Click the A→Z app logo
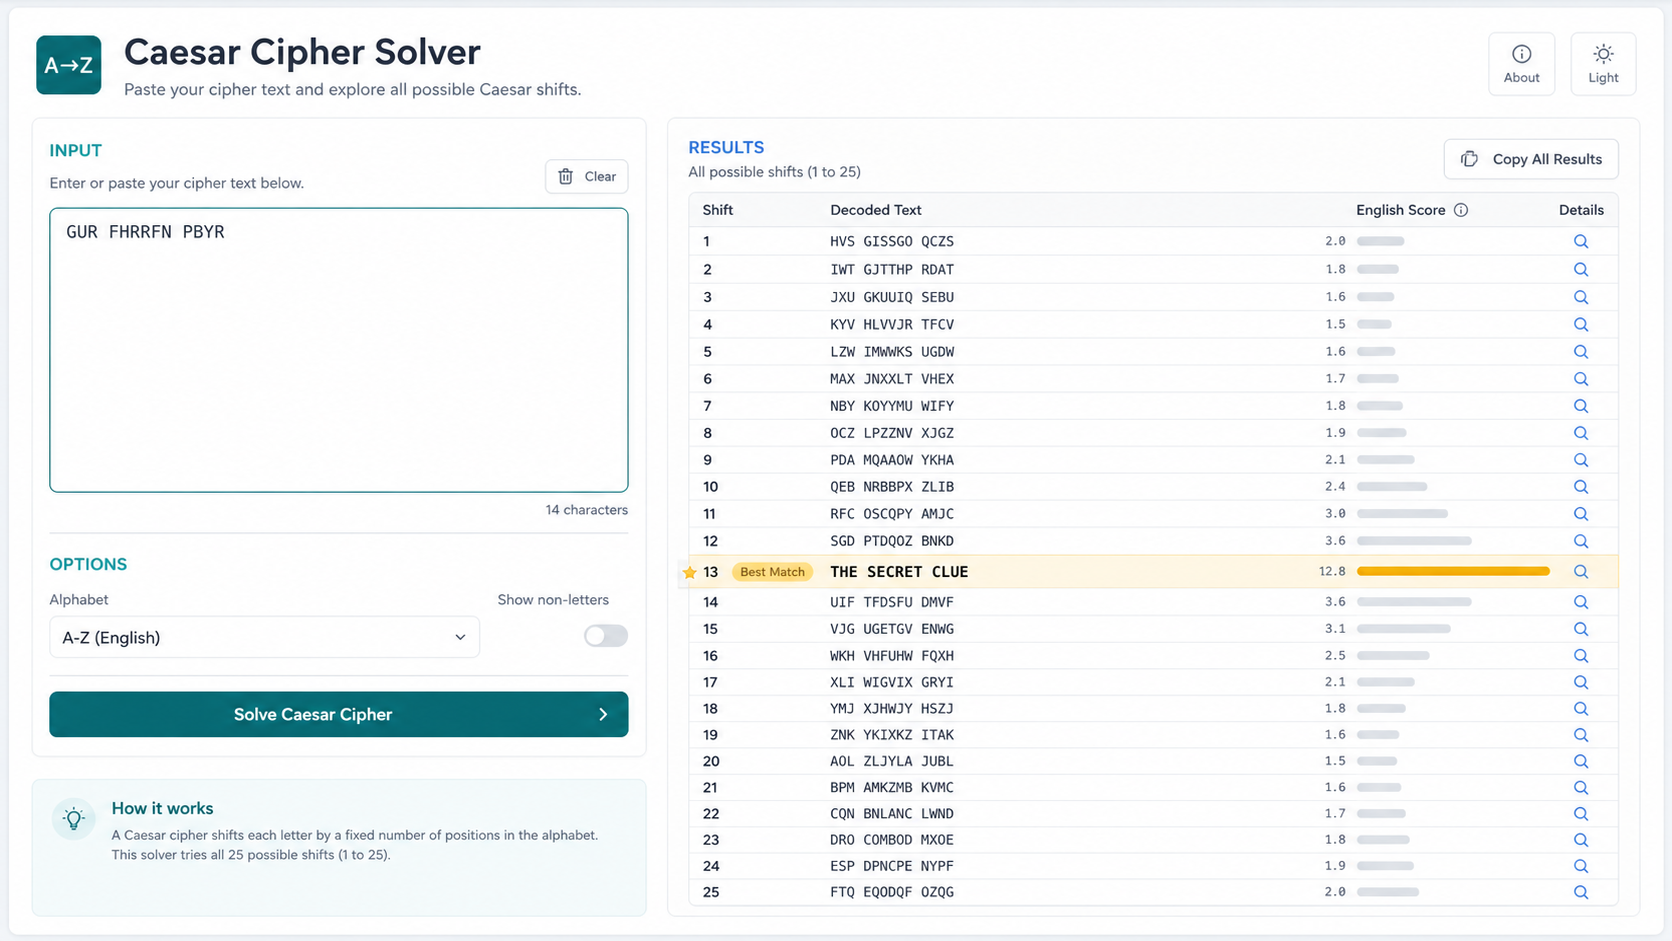The height and width of the screenshot is (941, 1672). pos(69,65)
